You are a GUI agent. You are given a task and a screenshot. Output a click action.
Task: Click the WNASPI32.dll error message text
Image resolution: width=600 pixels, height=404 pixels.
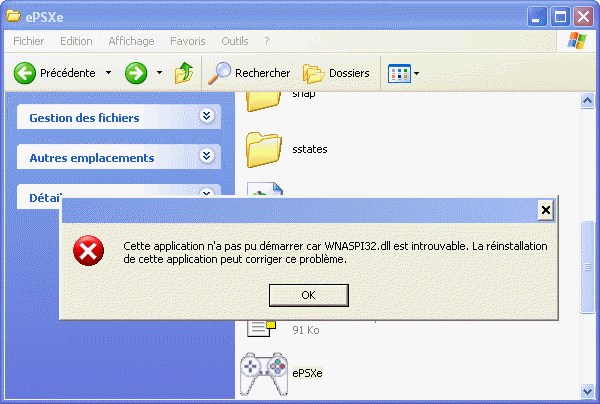[x=335, y=252]
